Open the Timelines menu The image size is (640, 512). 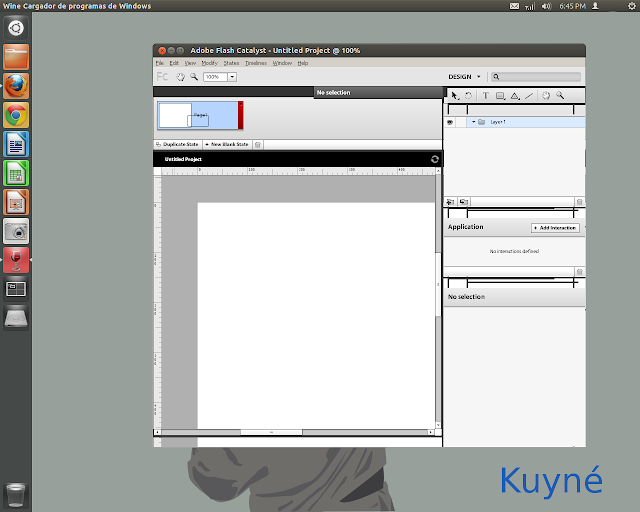(256, 63)
